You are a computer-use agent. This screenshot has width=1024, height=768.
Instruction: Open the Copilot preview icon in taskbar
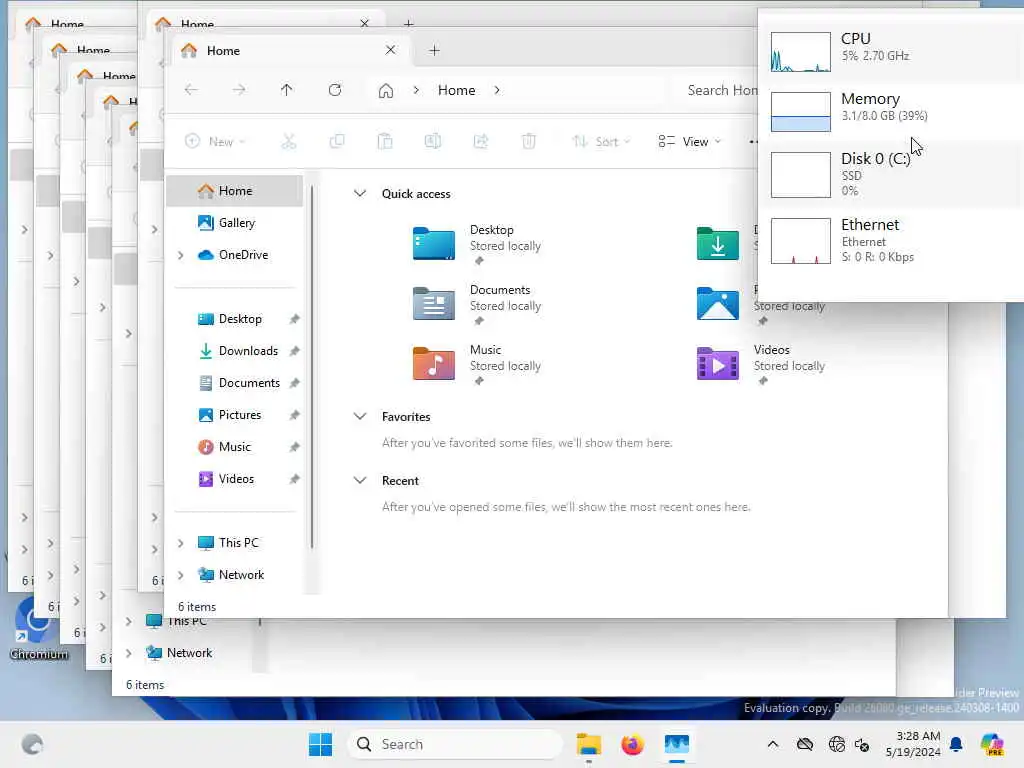pos(992,744)
